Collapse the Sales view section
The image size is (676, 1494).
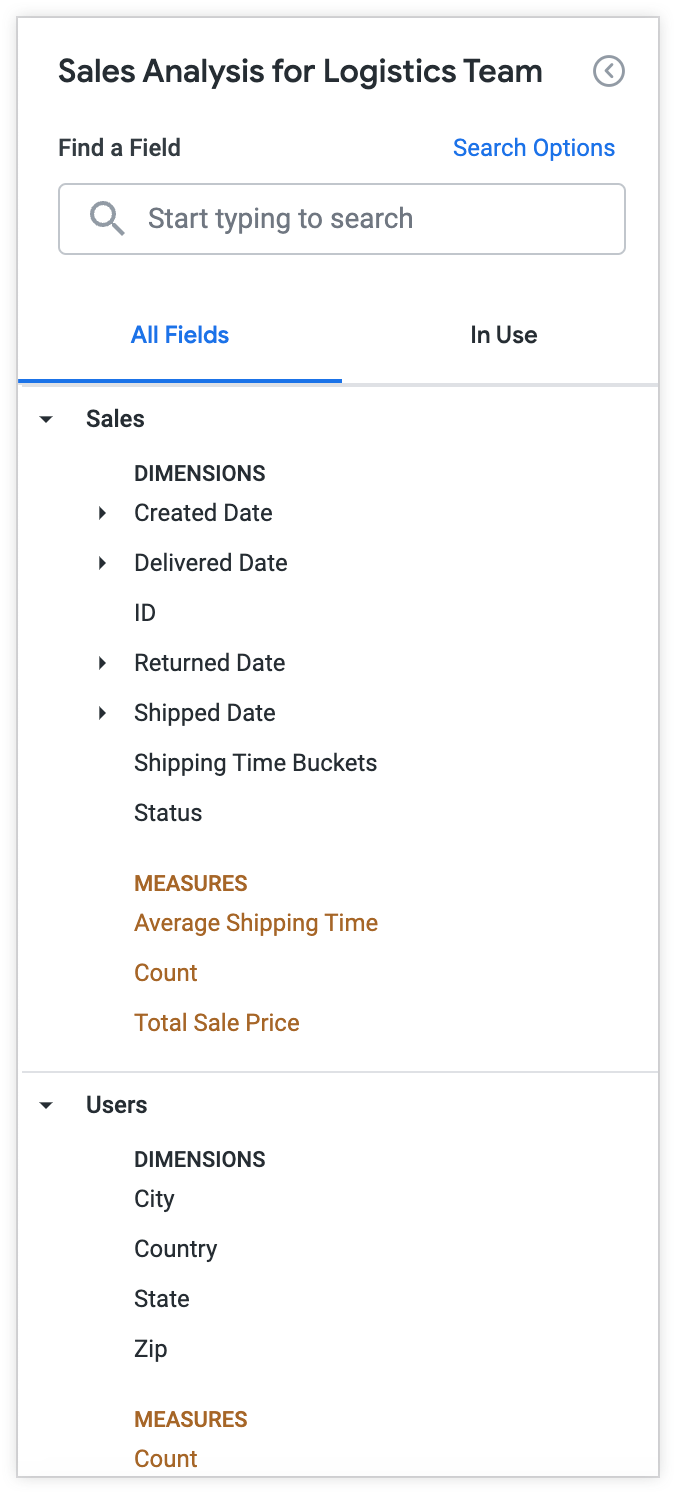tap(45, 419)
